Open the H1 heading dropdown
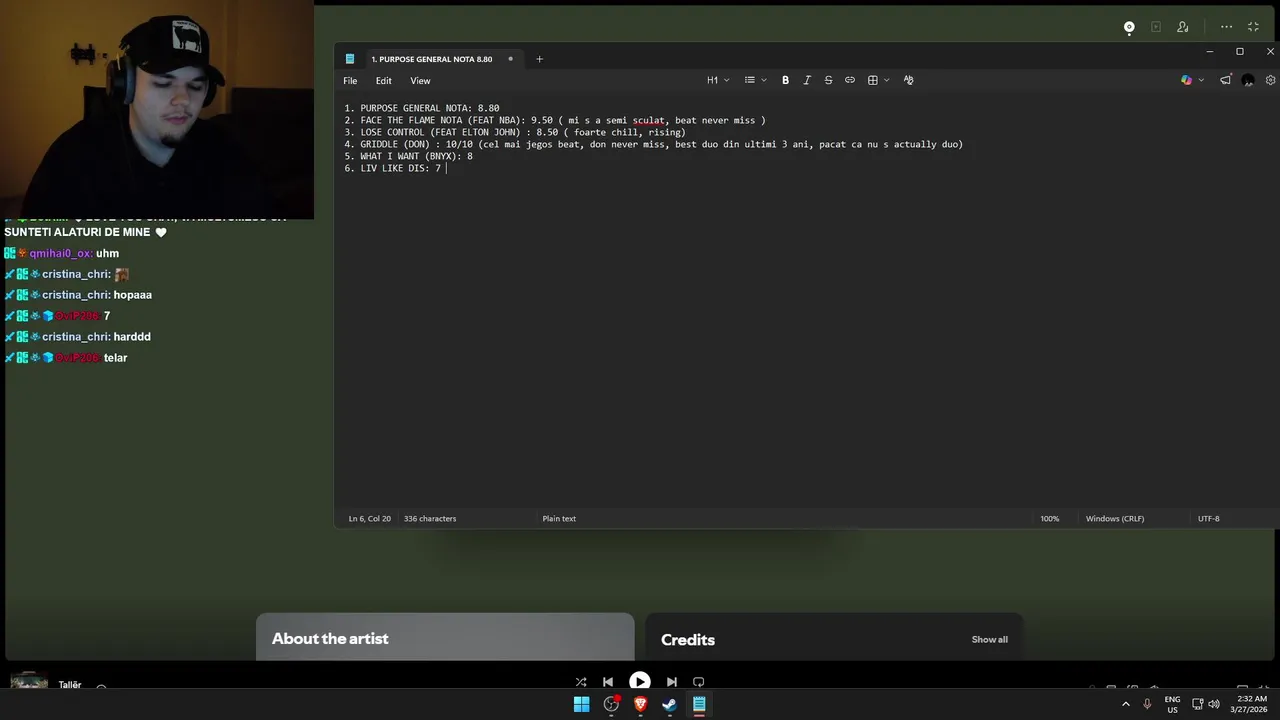This screenshot has height=720, width=1280. 718,80
